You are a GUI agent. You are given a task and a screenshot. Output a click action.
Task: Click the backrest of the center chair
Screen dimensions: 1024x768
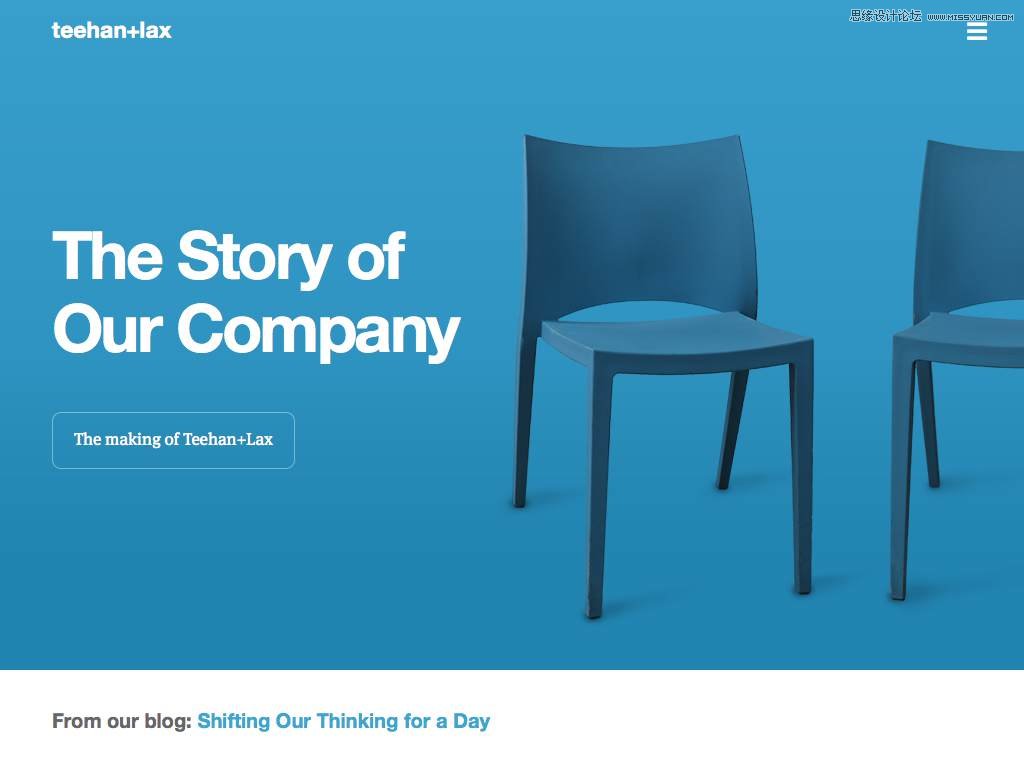tap(640, 222)
